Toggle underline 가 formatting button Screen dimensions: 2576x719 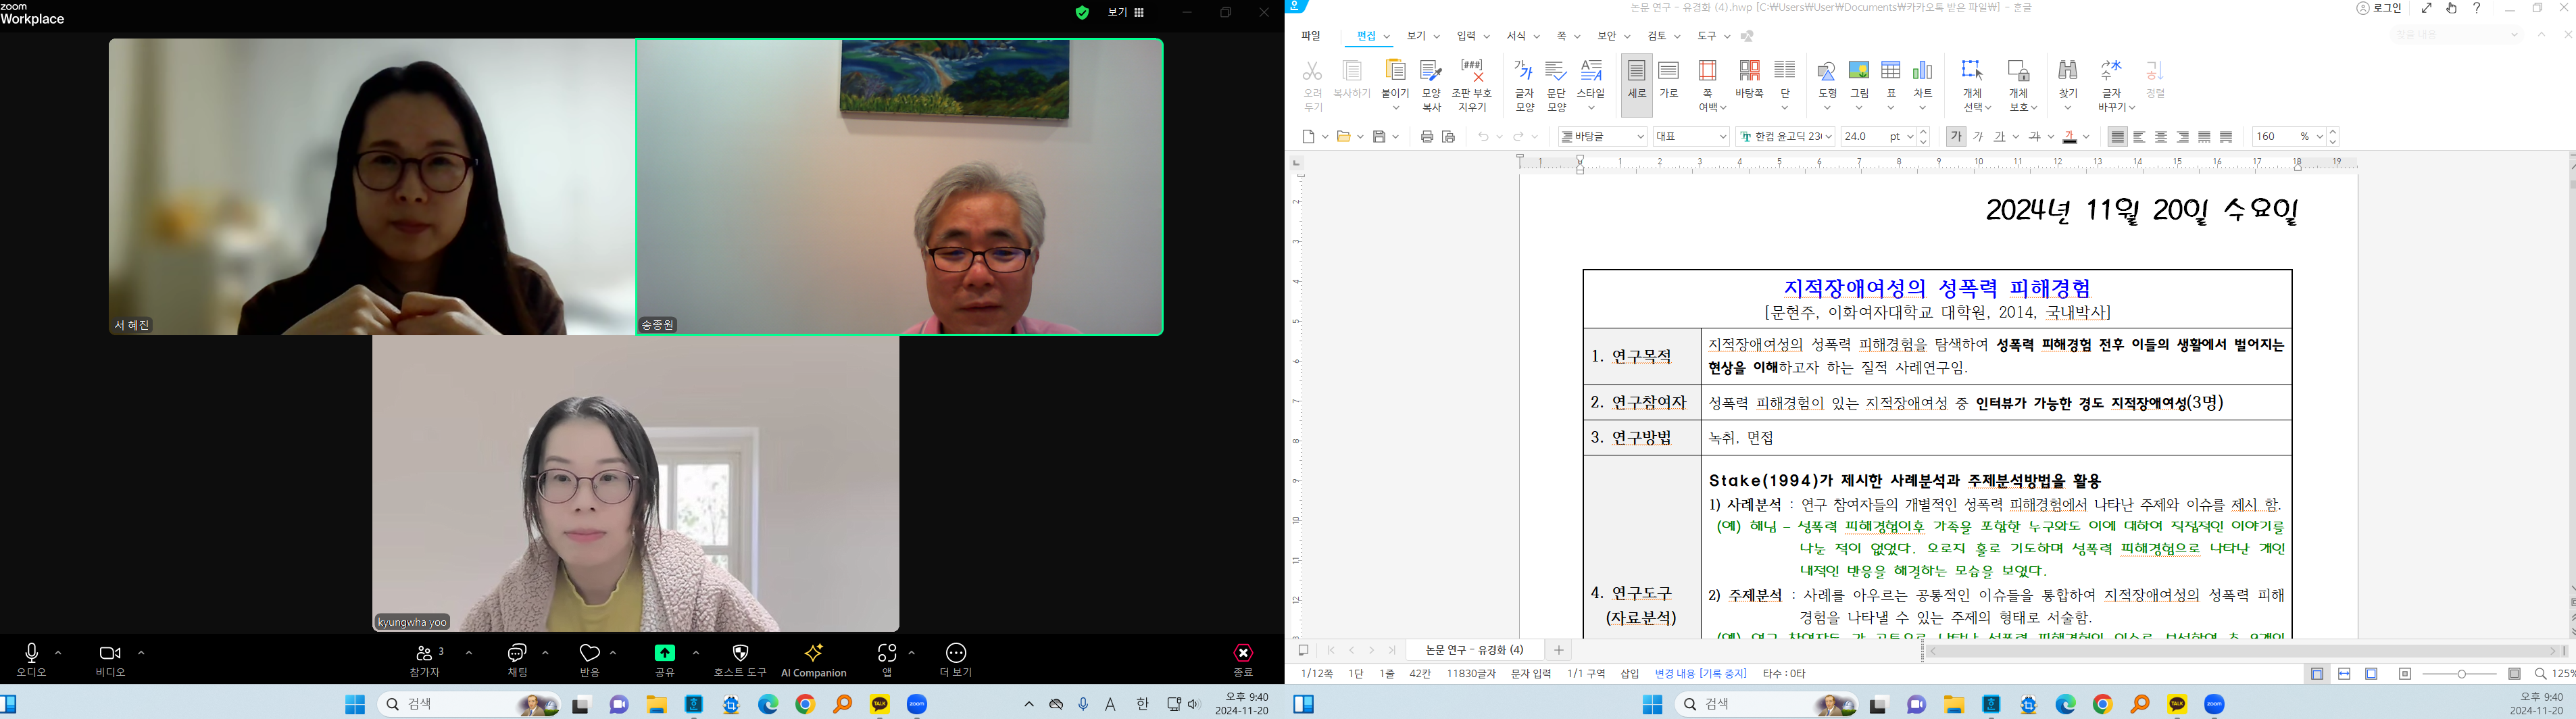(2000, 136)
